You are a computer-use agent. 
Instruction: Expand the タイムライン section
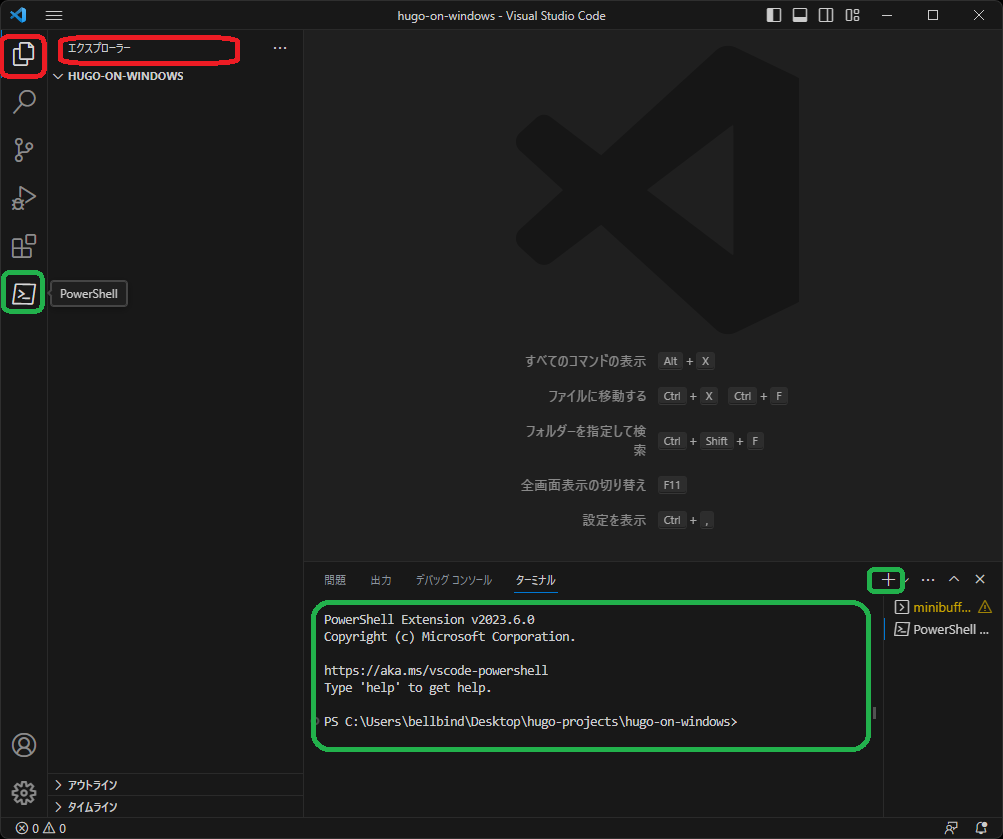175,807
